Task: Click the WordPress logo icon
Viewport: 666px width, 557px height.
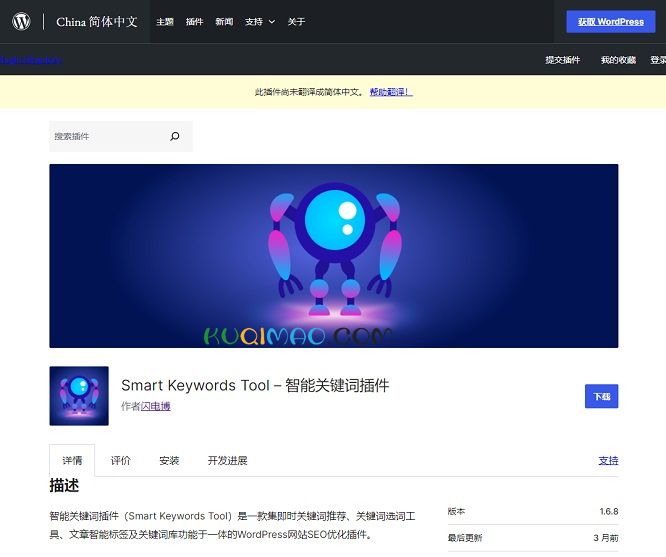Action: pyautogui.click(x=21, y=21)
